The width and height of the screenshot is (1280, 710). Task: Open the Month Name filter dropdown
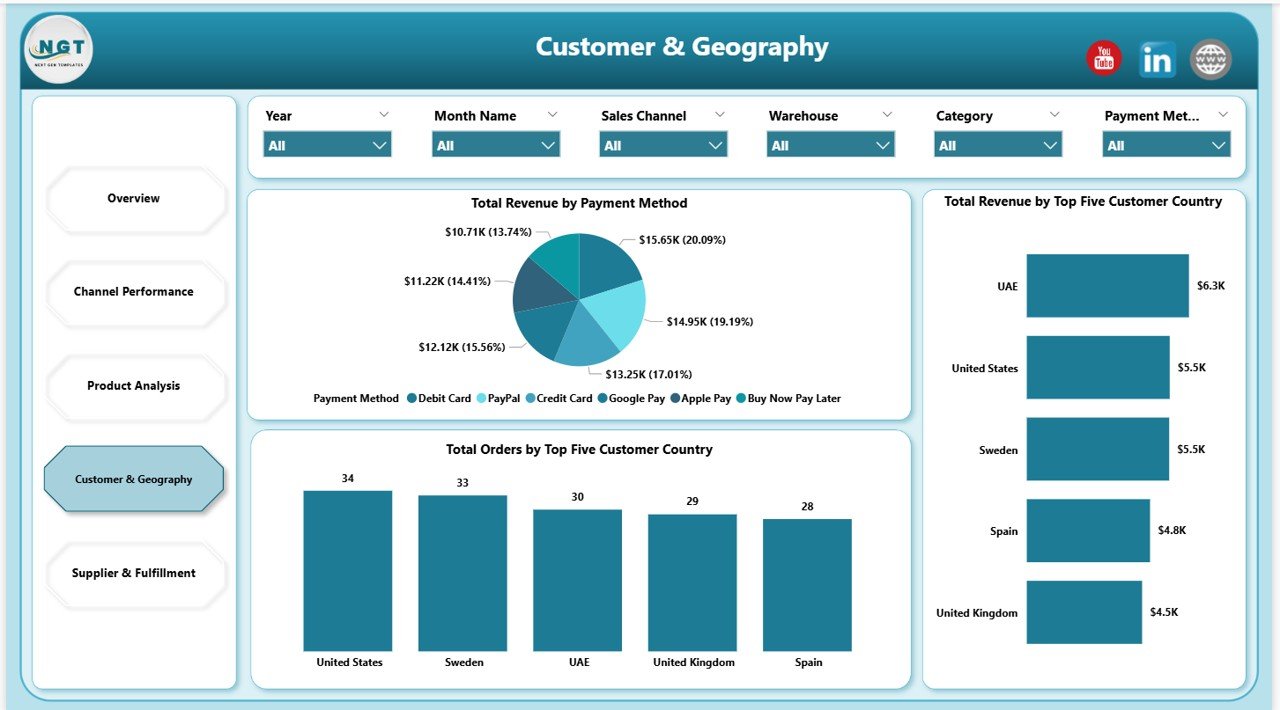tap(496, 146)
